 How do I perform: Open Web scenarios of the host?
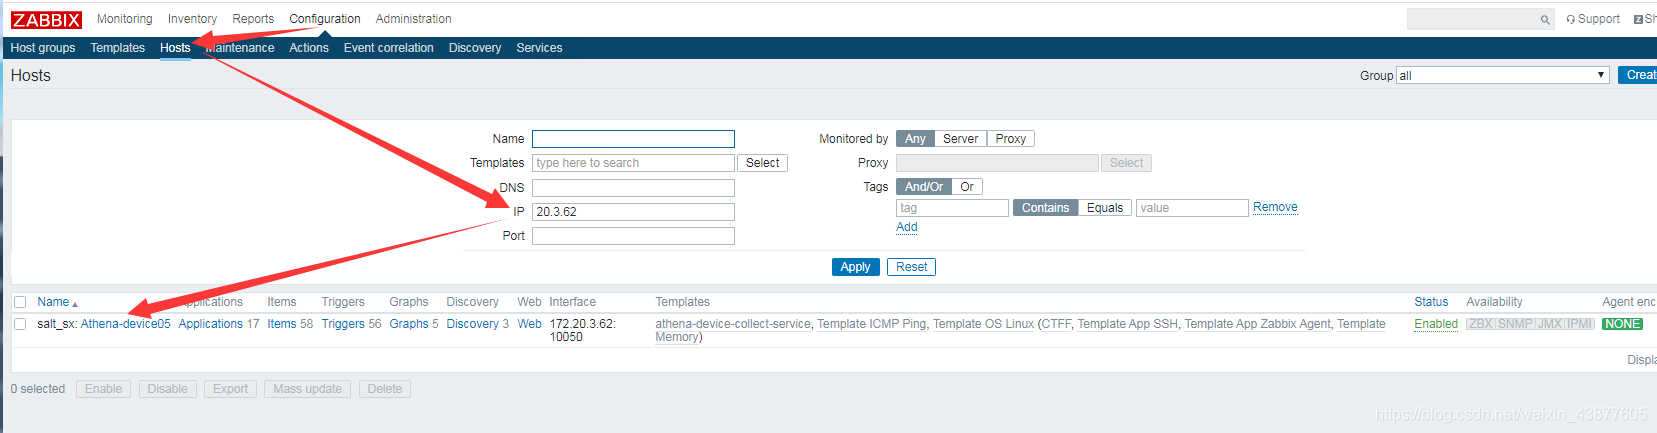[529, 324]
